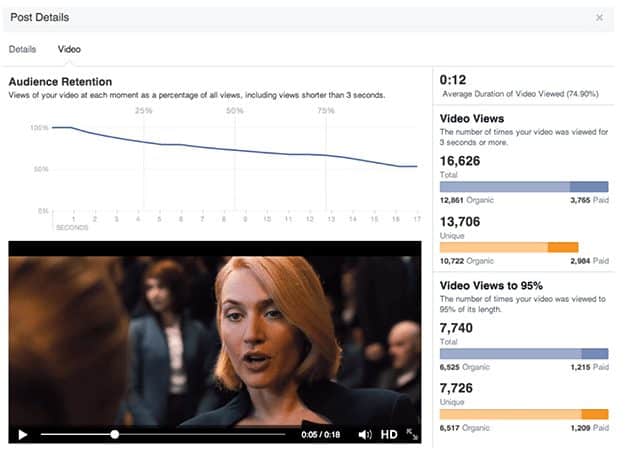Click the 0:05 / 0:18 time display

pyautogui.click(x=321, y=434)
